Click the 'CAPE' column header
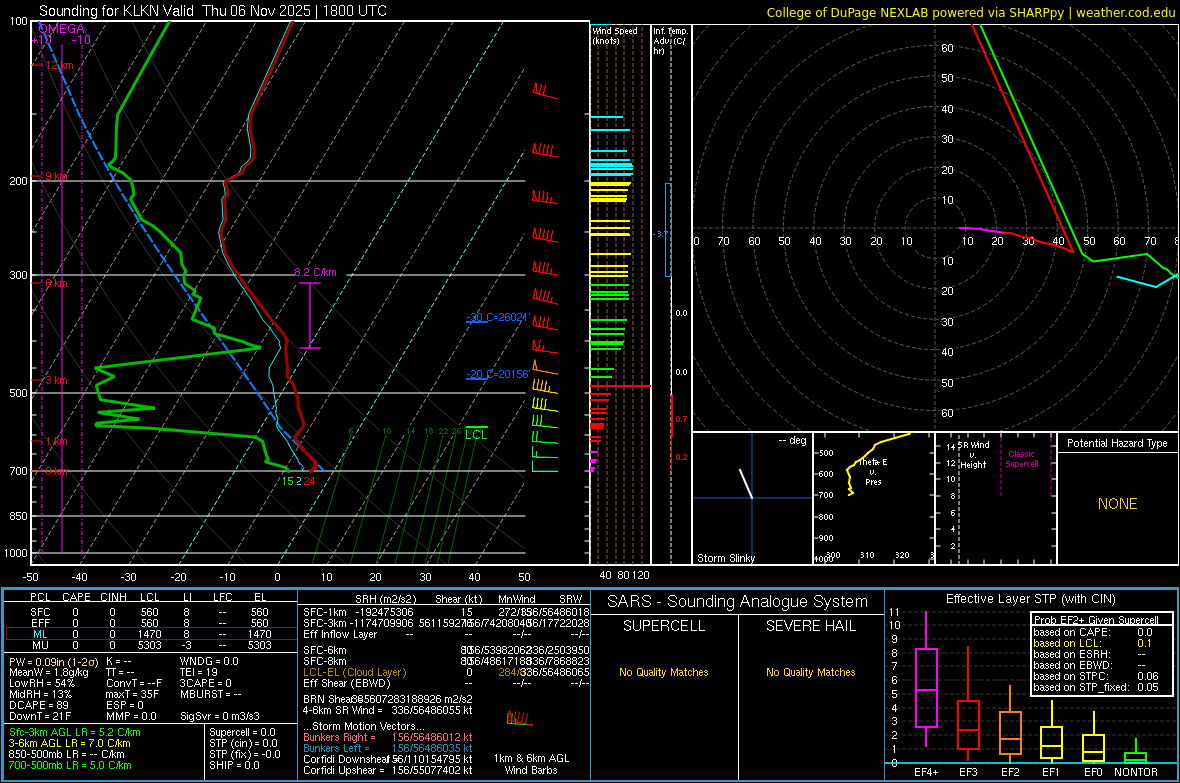 tap(76, 597)
